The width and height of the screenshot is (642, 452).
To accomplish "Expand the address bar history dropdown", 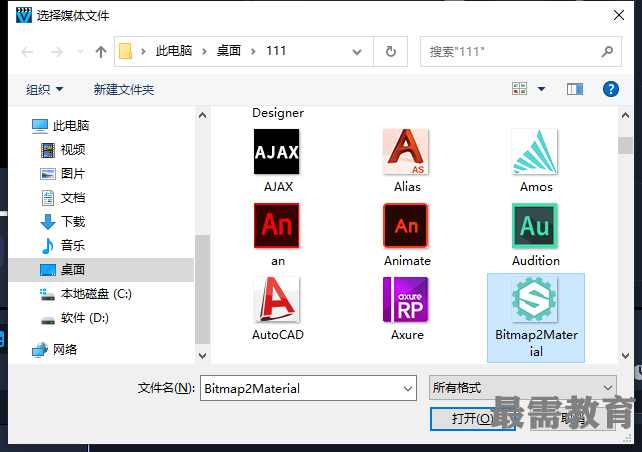I will tap(357, 52).
